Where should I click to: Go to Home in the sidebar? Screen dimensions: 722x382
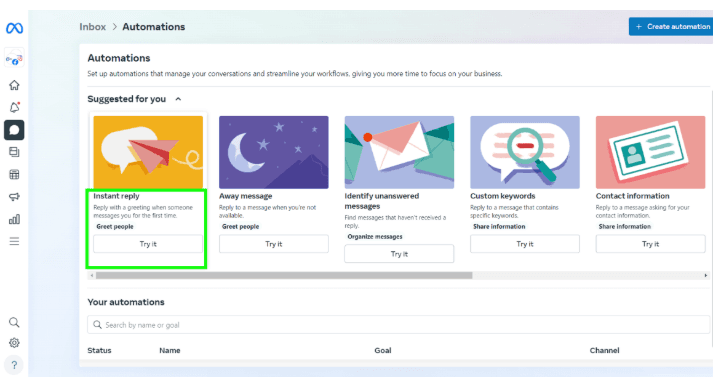click(14, 85)
